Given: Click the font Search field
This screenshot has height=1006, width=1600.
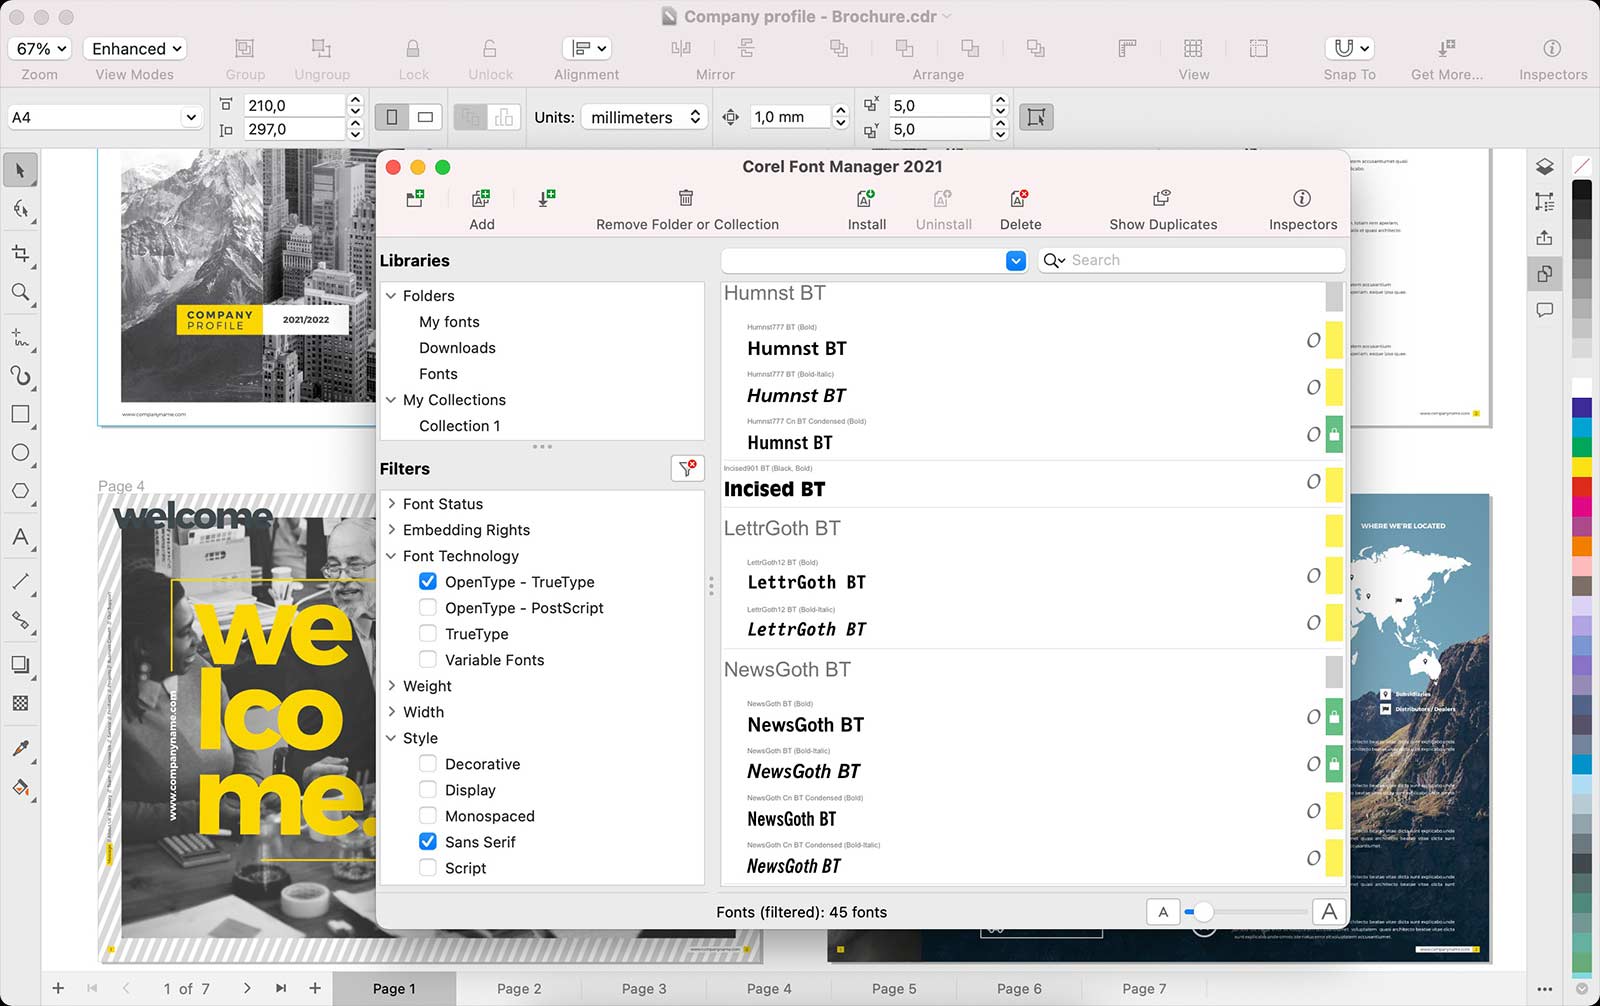Looking at the screenshot, I should (x=1191, y=260).
